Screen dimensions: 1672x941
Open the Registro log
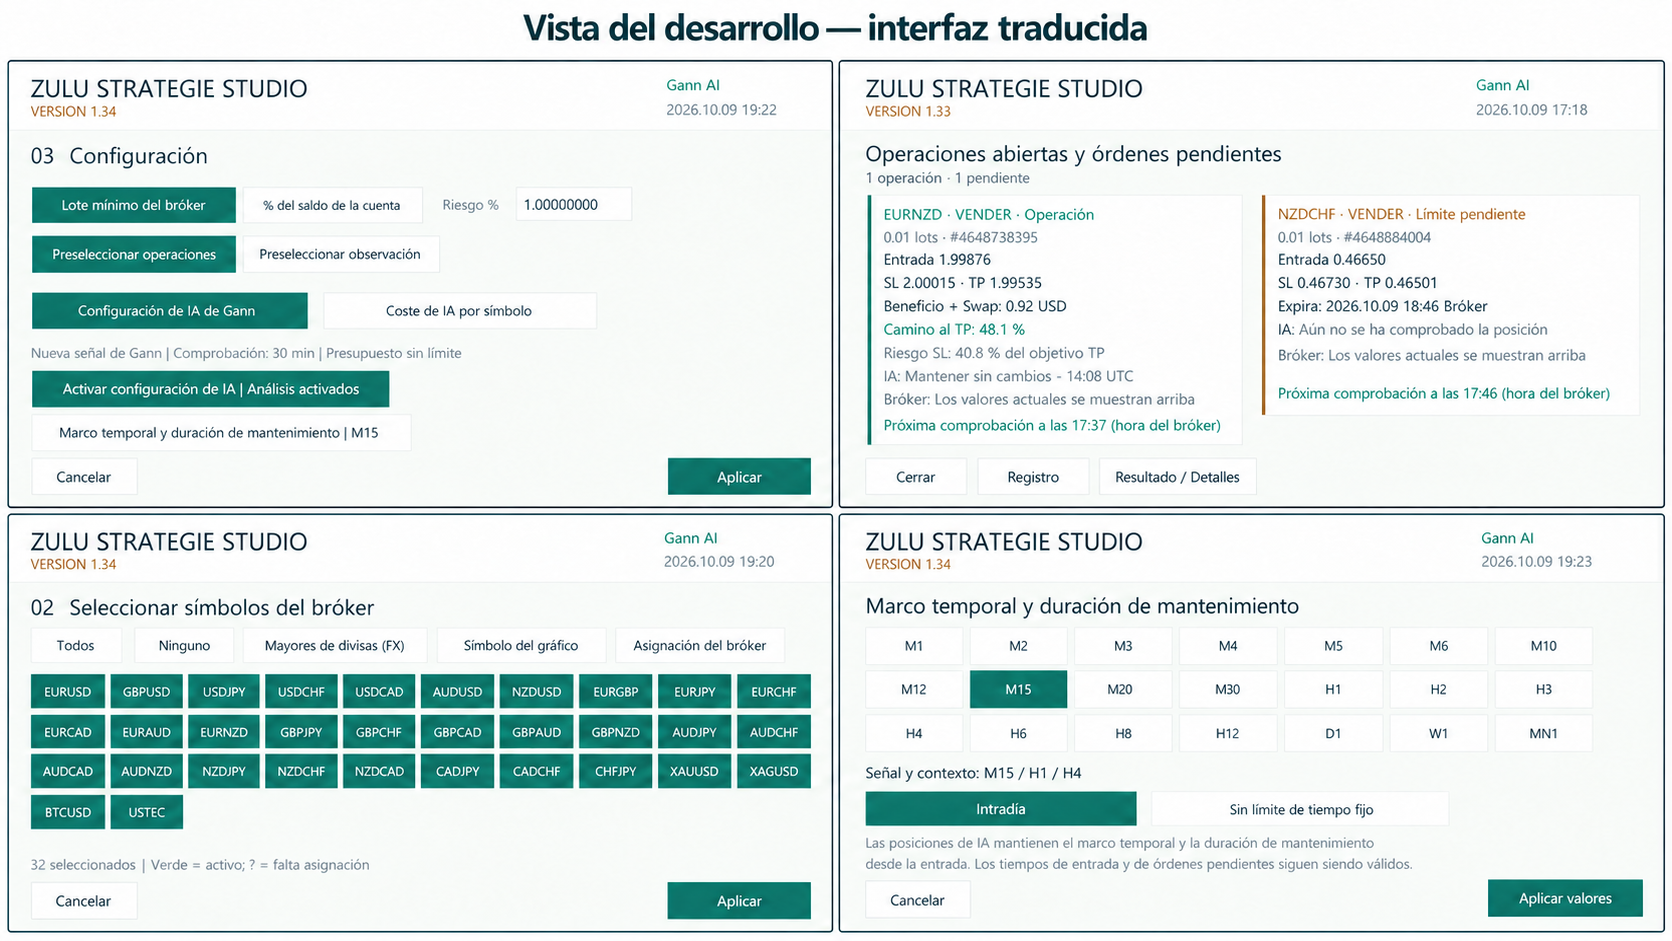pos(1033,477)
